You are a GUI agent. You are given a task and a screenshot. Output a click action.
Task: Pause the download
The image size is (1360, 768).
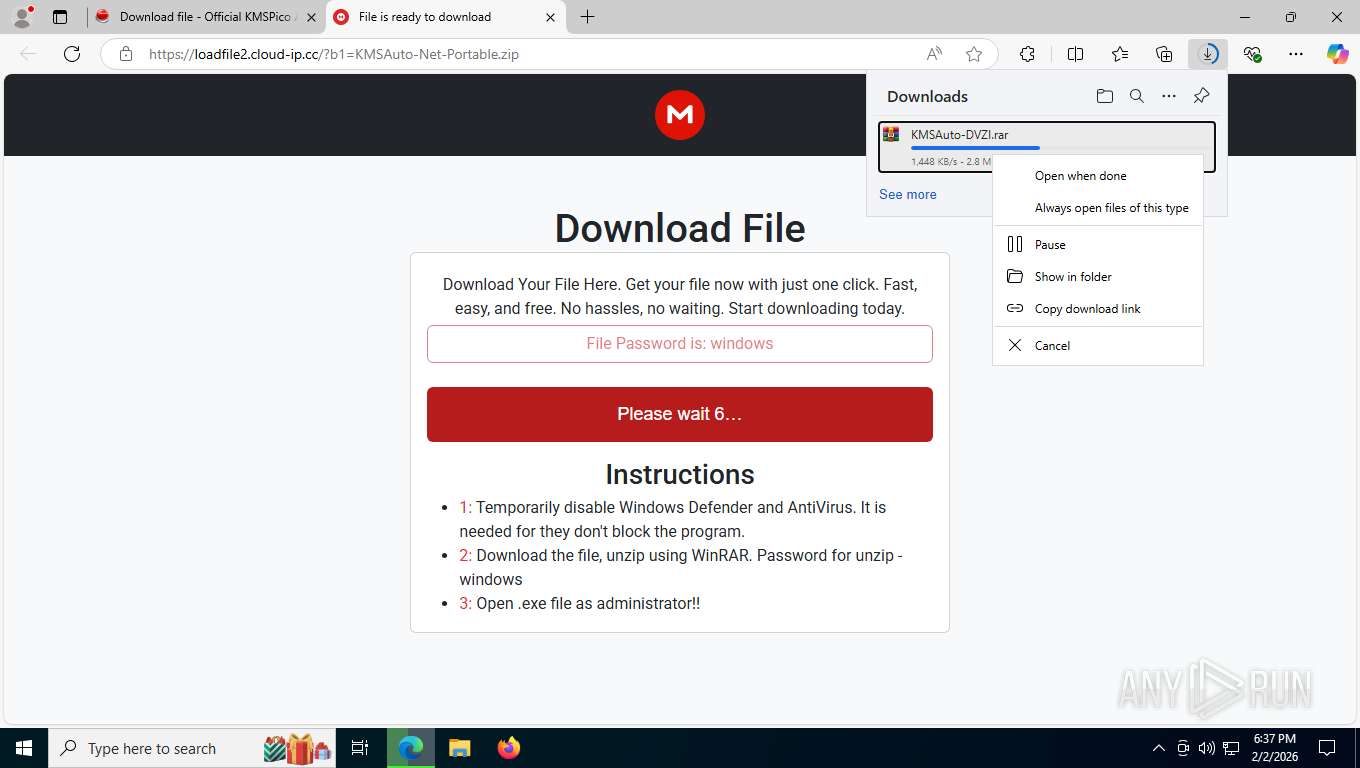point(1098,245)
